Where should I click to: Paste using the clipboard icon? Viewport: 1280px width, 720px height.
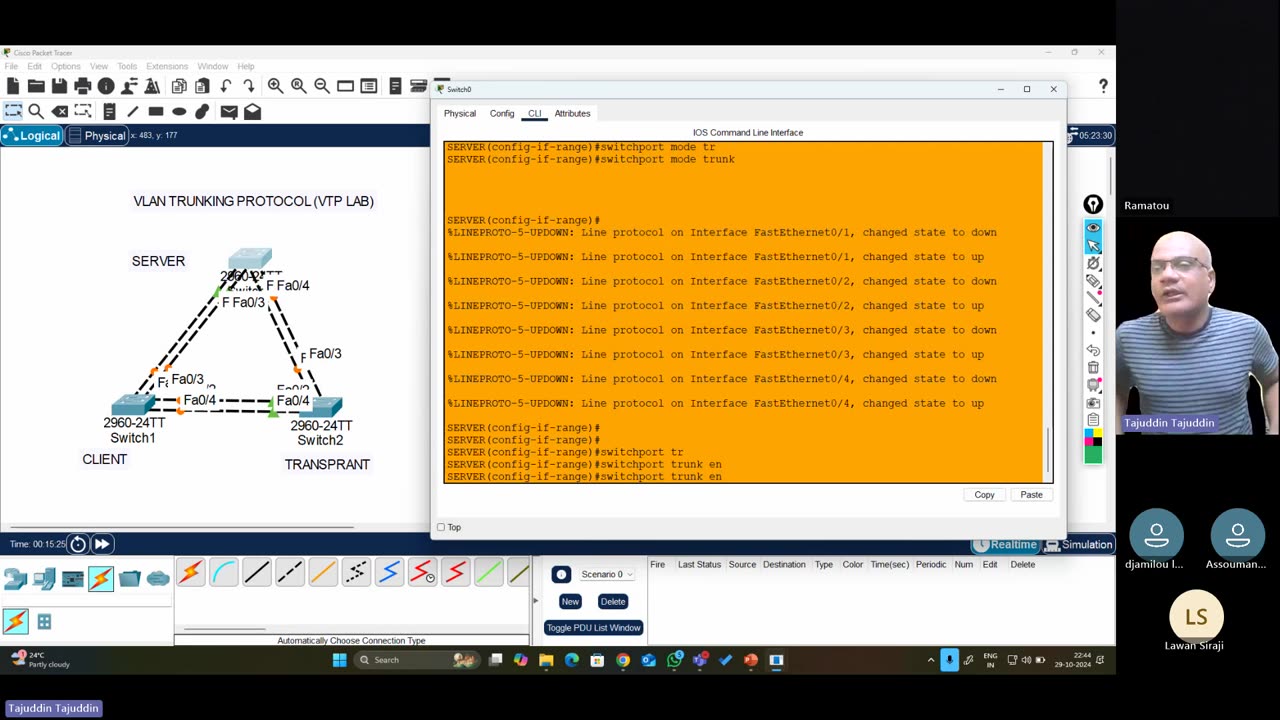tap(202, 86)
